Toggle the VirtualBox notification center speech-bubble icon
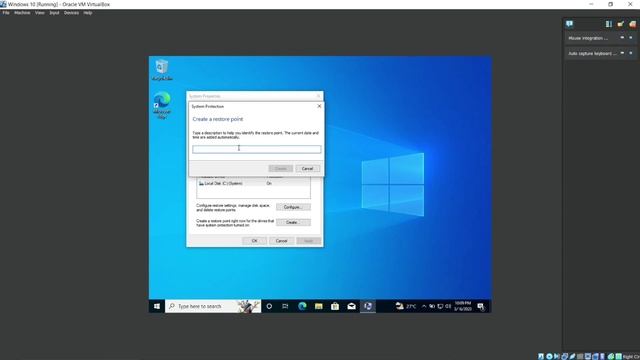 point(569,24)
